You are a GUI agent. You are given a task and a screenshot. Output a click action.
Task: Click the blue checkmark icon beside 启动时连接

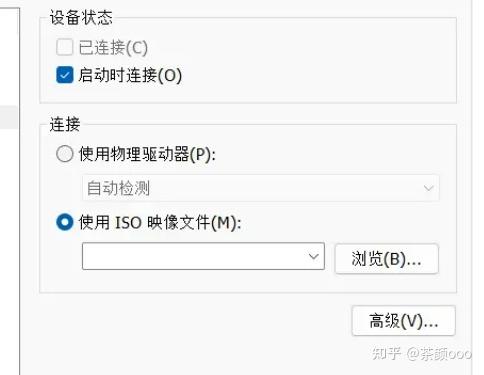(64, 75)
